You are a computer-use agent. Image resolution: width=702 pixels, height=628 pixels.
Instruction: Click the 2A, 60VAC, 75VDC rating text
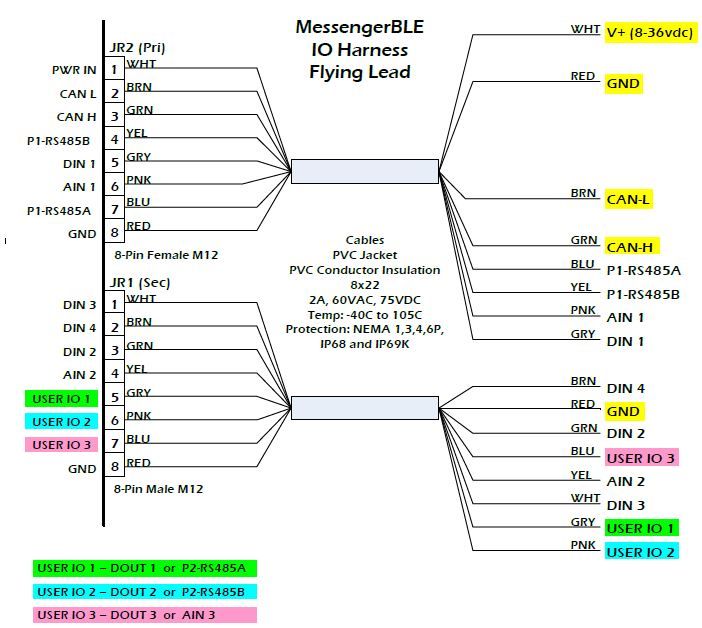tap(365, 300)
